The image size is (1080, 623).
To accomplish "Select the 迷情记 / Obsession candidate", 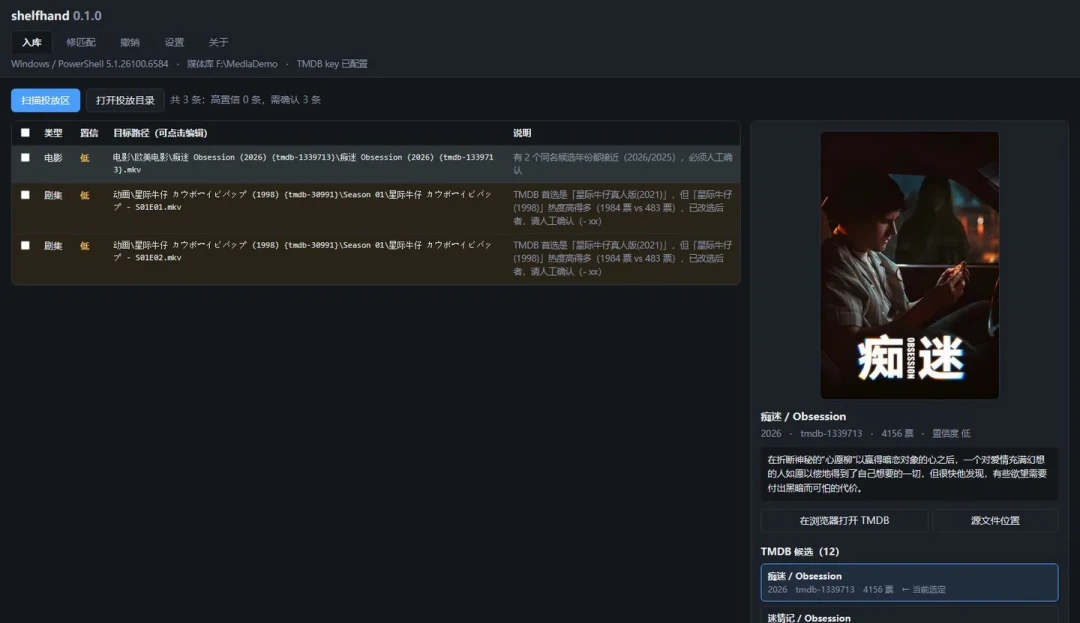I will [909, 615].
